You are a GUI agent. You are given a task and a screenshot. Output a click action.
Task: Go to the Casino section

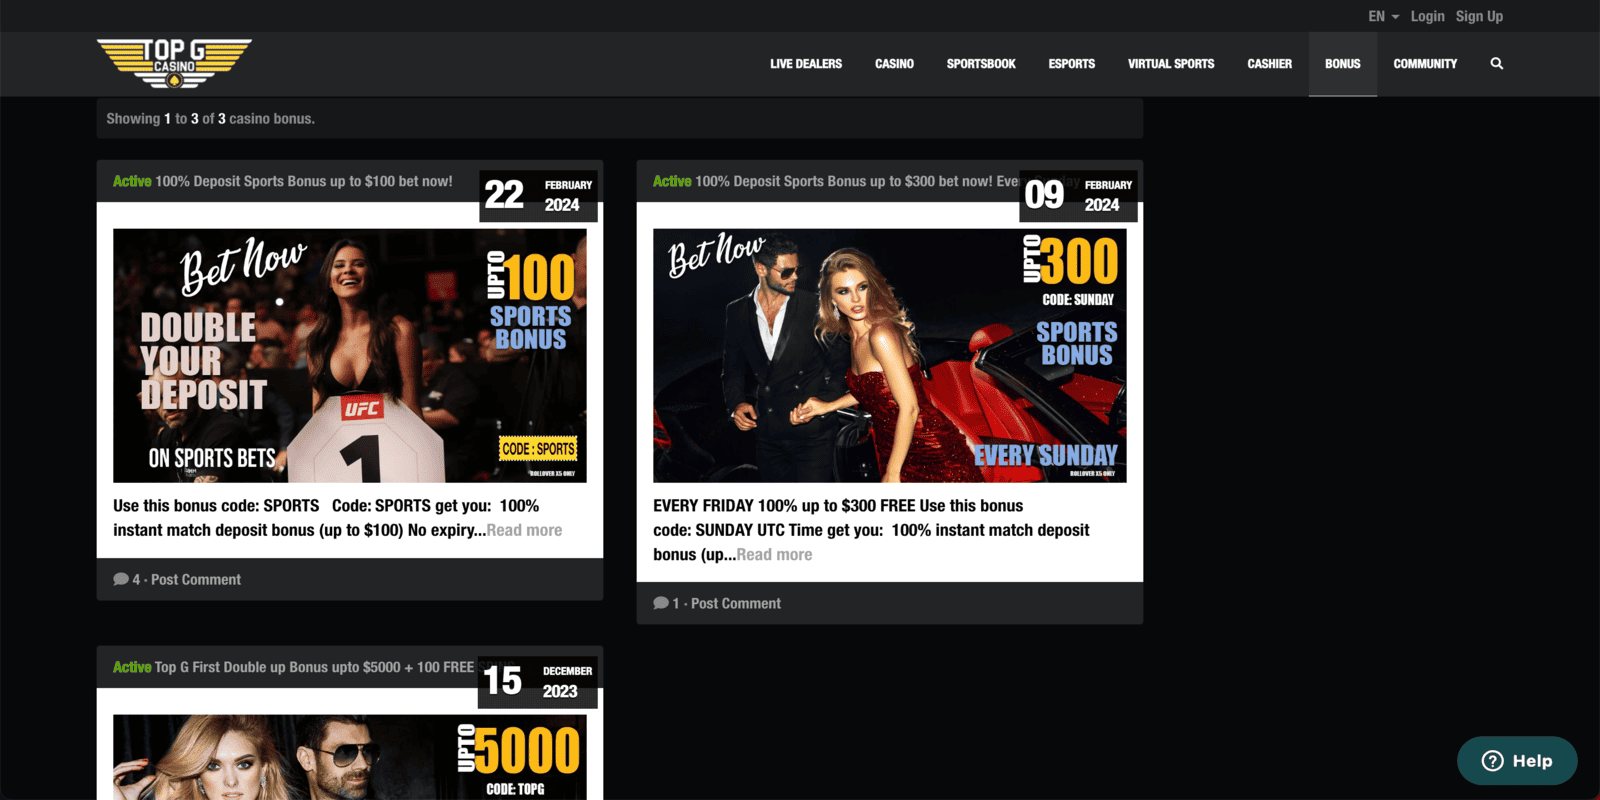894,64
